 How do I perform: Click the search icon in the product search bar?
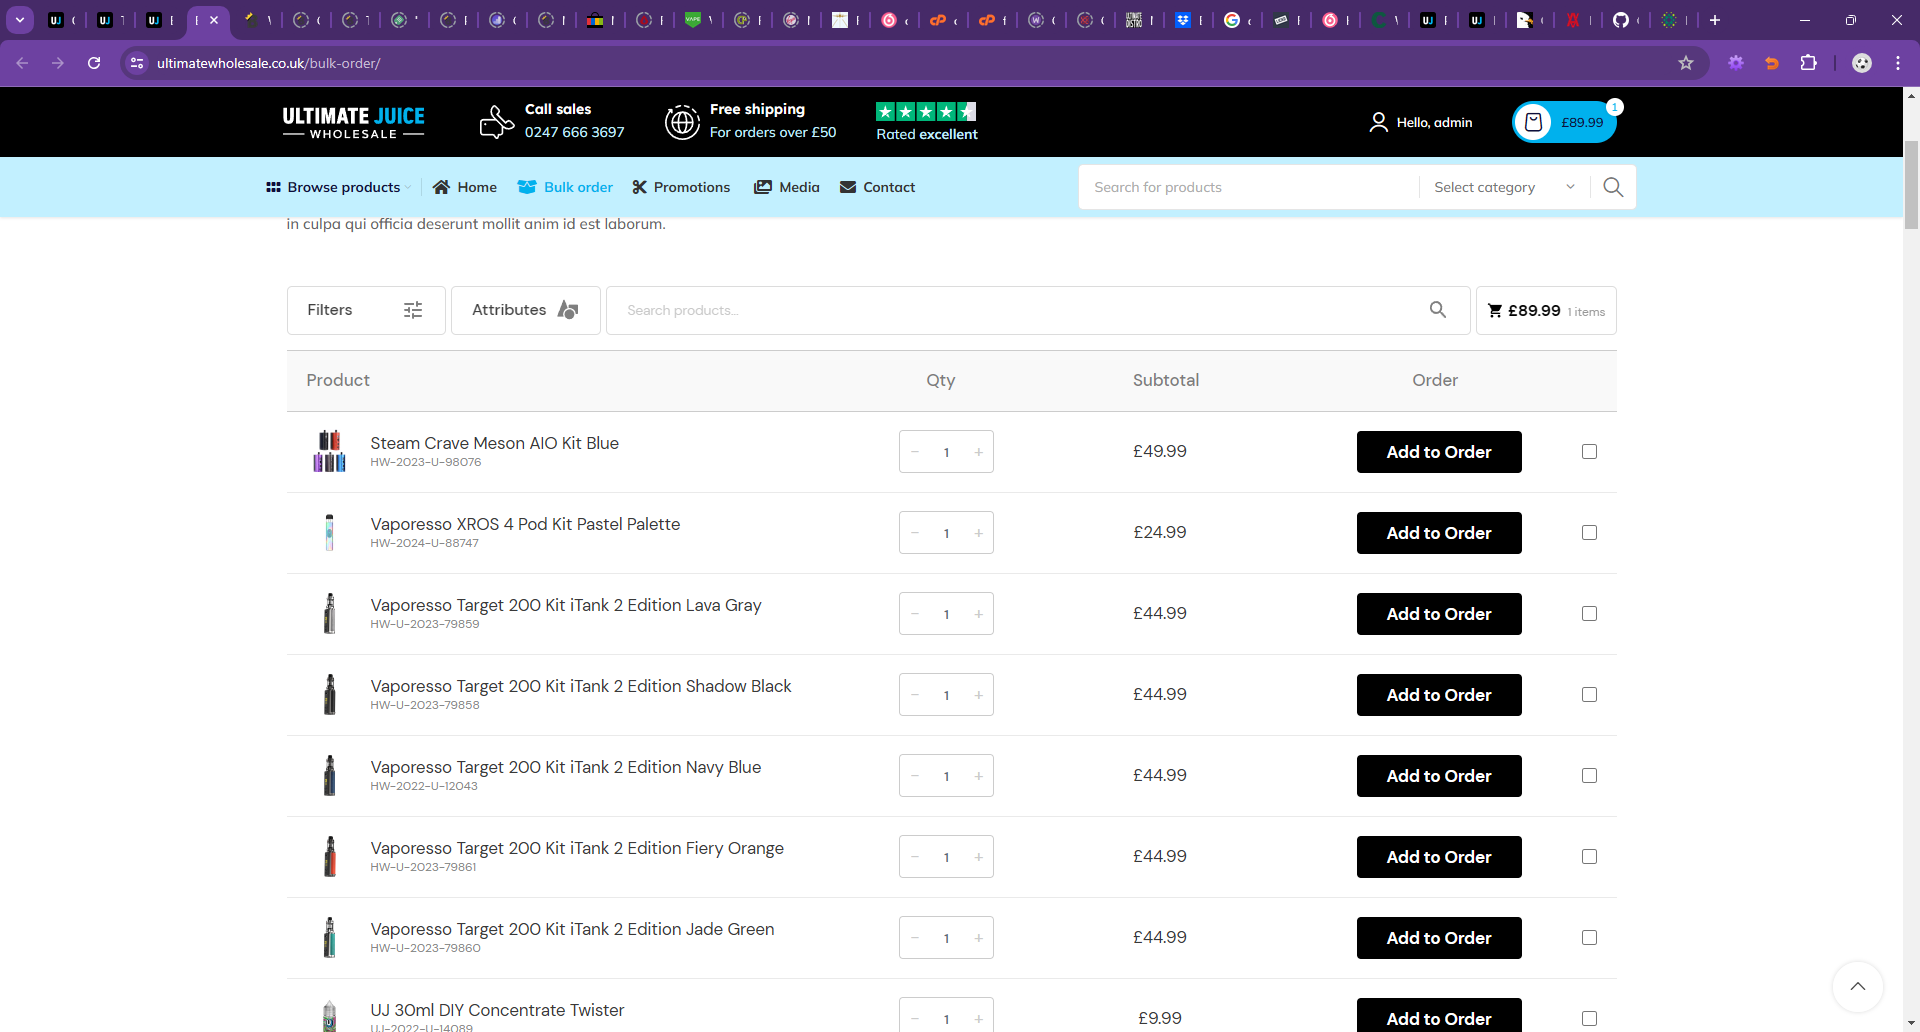pyautogui.click(x=1438, y=310)
